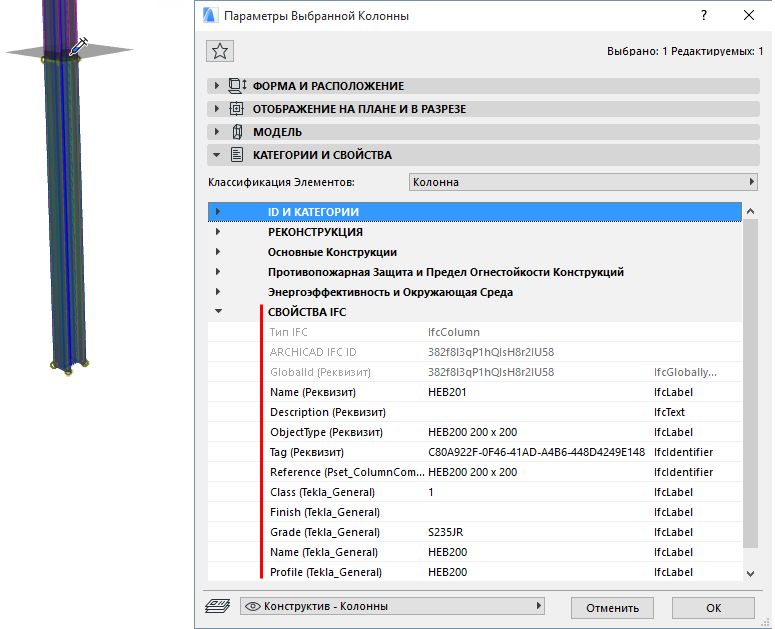Close the Параметры Выбранной Колонны dialog
Screen dimensions: 775x629
(749, 15)
